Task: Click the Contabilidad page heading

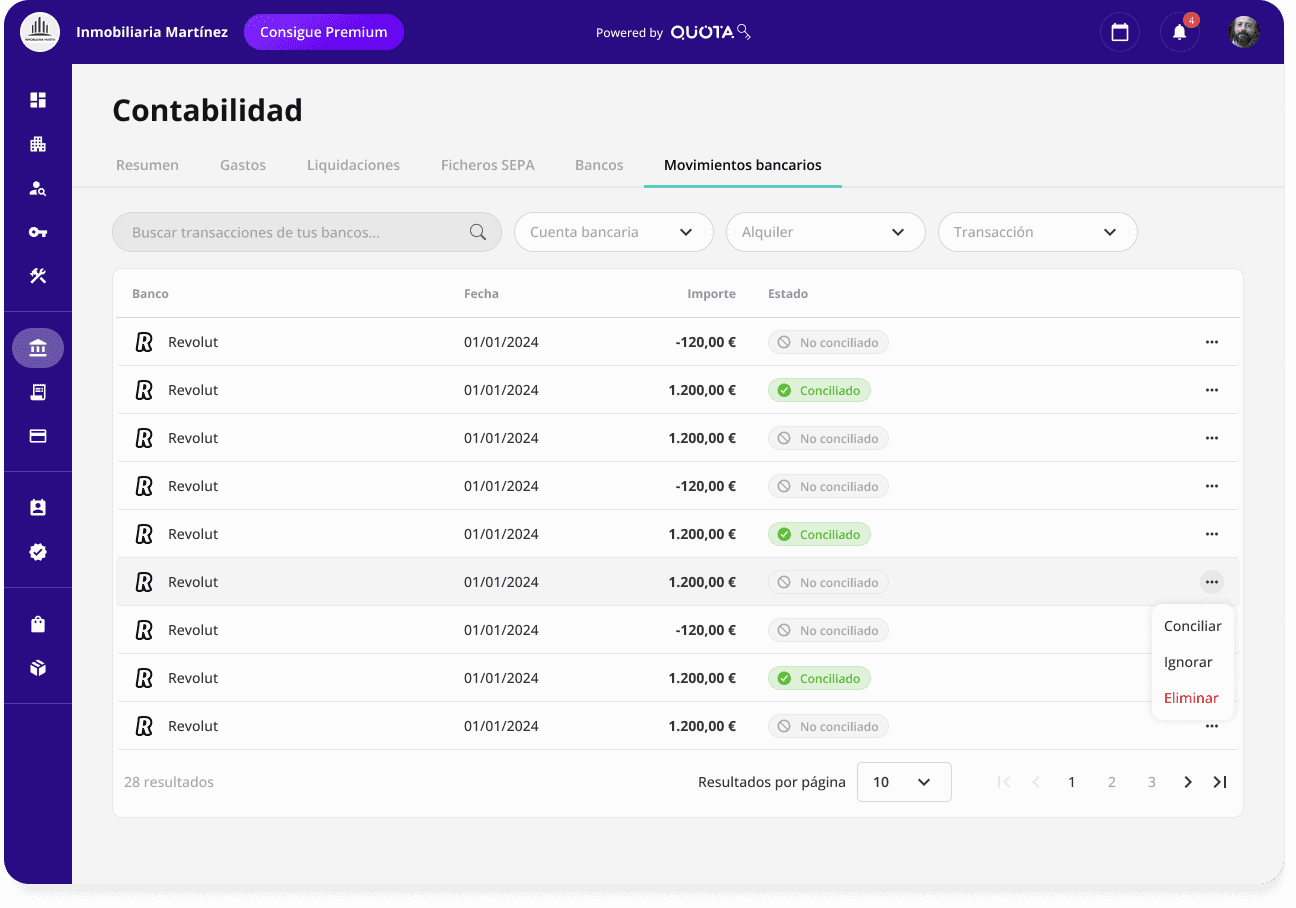Action: click(x=208, y=110)
